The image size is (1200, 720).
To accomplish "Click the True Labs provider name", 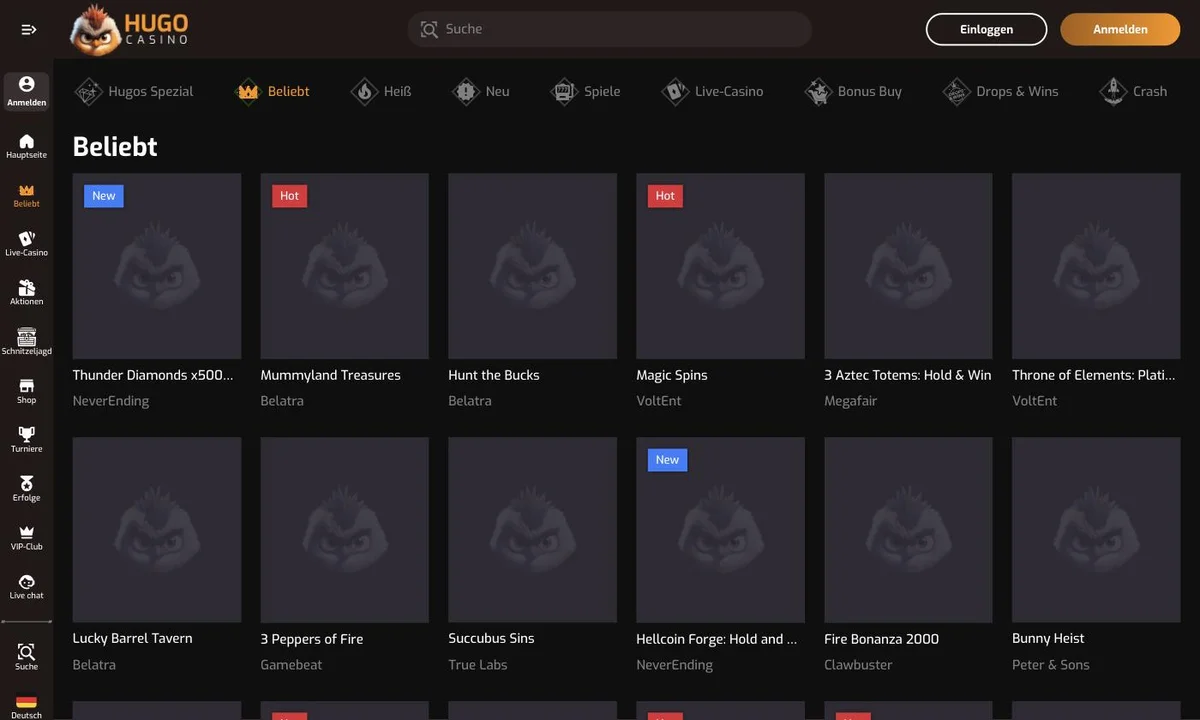I will tap(478, 665).
